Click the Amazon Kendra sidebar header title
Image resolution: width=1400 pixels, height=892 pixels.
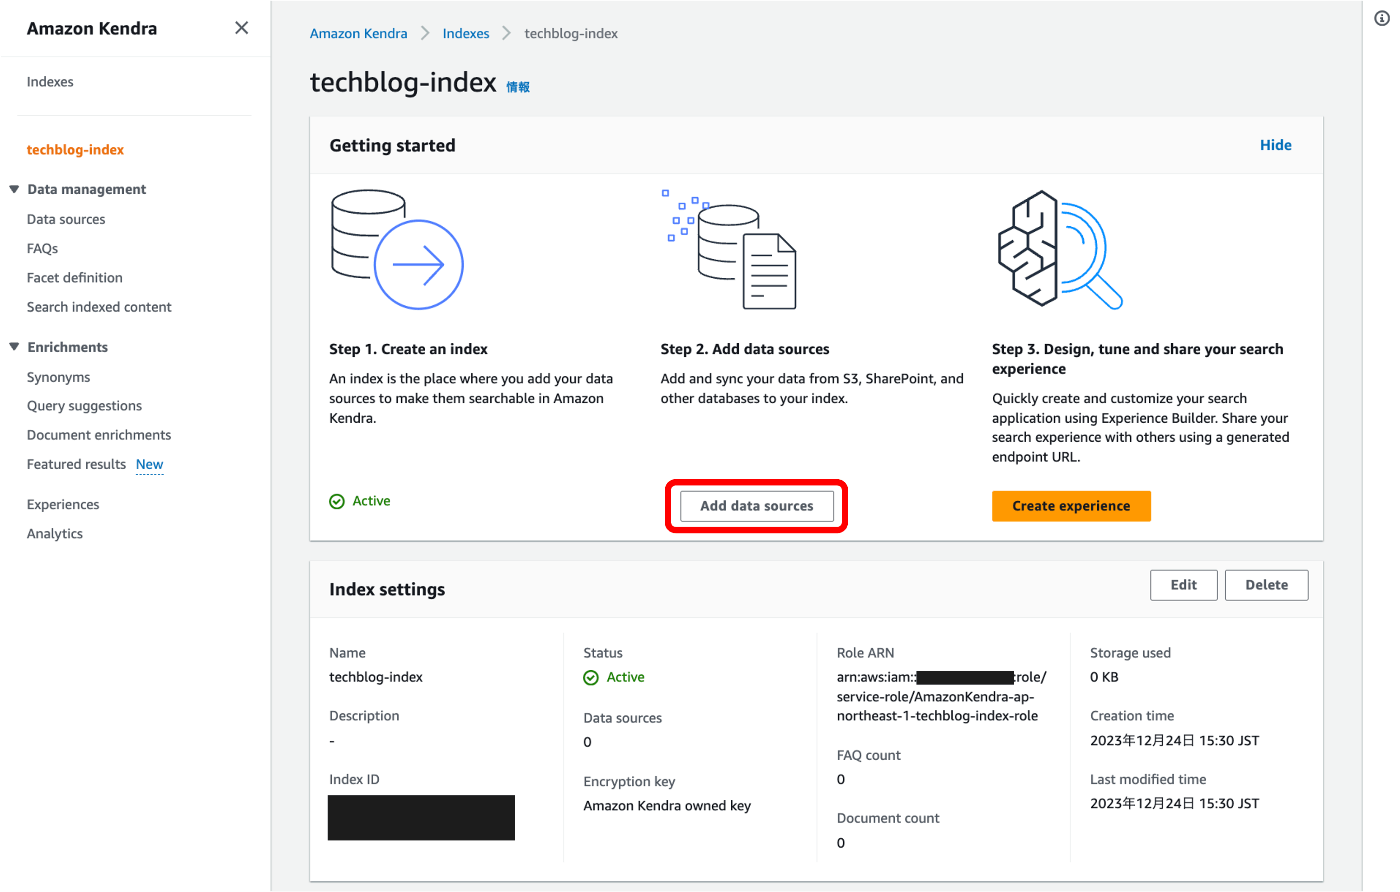click(92, 29)
